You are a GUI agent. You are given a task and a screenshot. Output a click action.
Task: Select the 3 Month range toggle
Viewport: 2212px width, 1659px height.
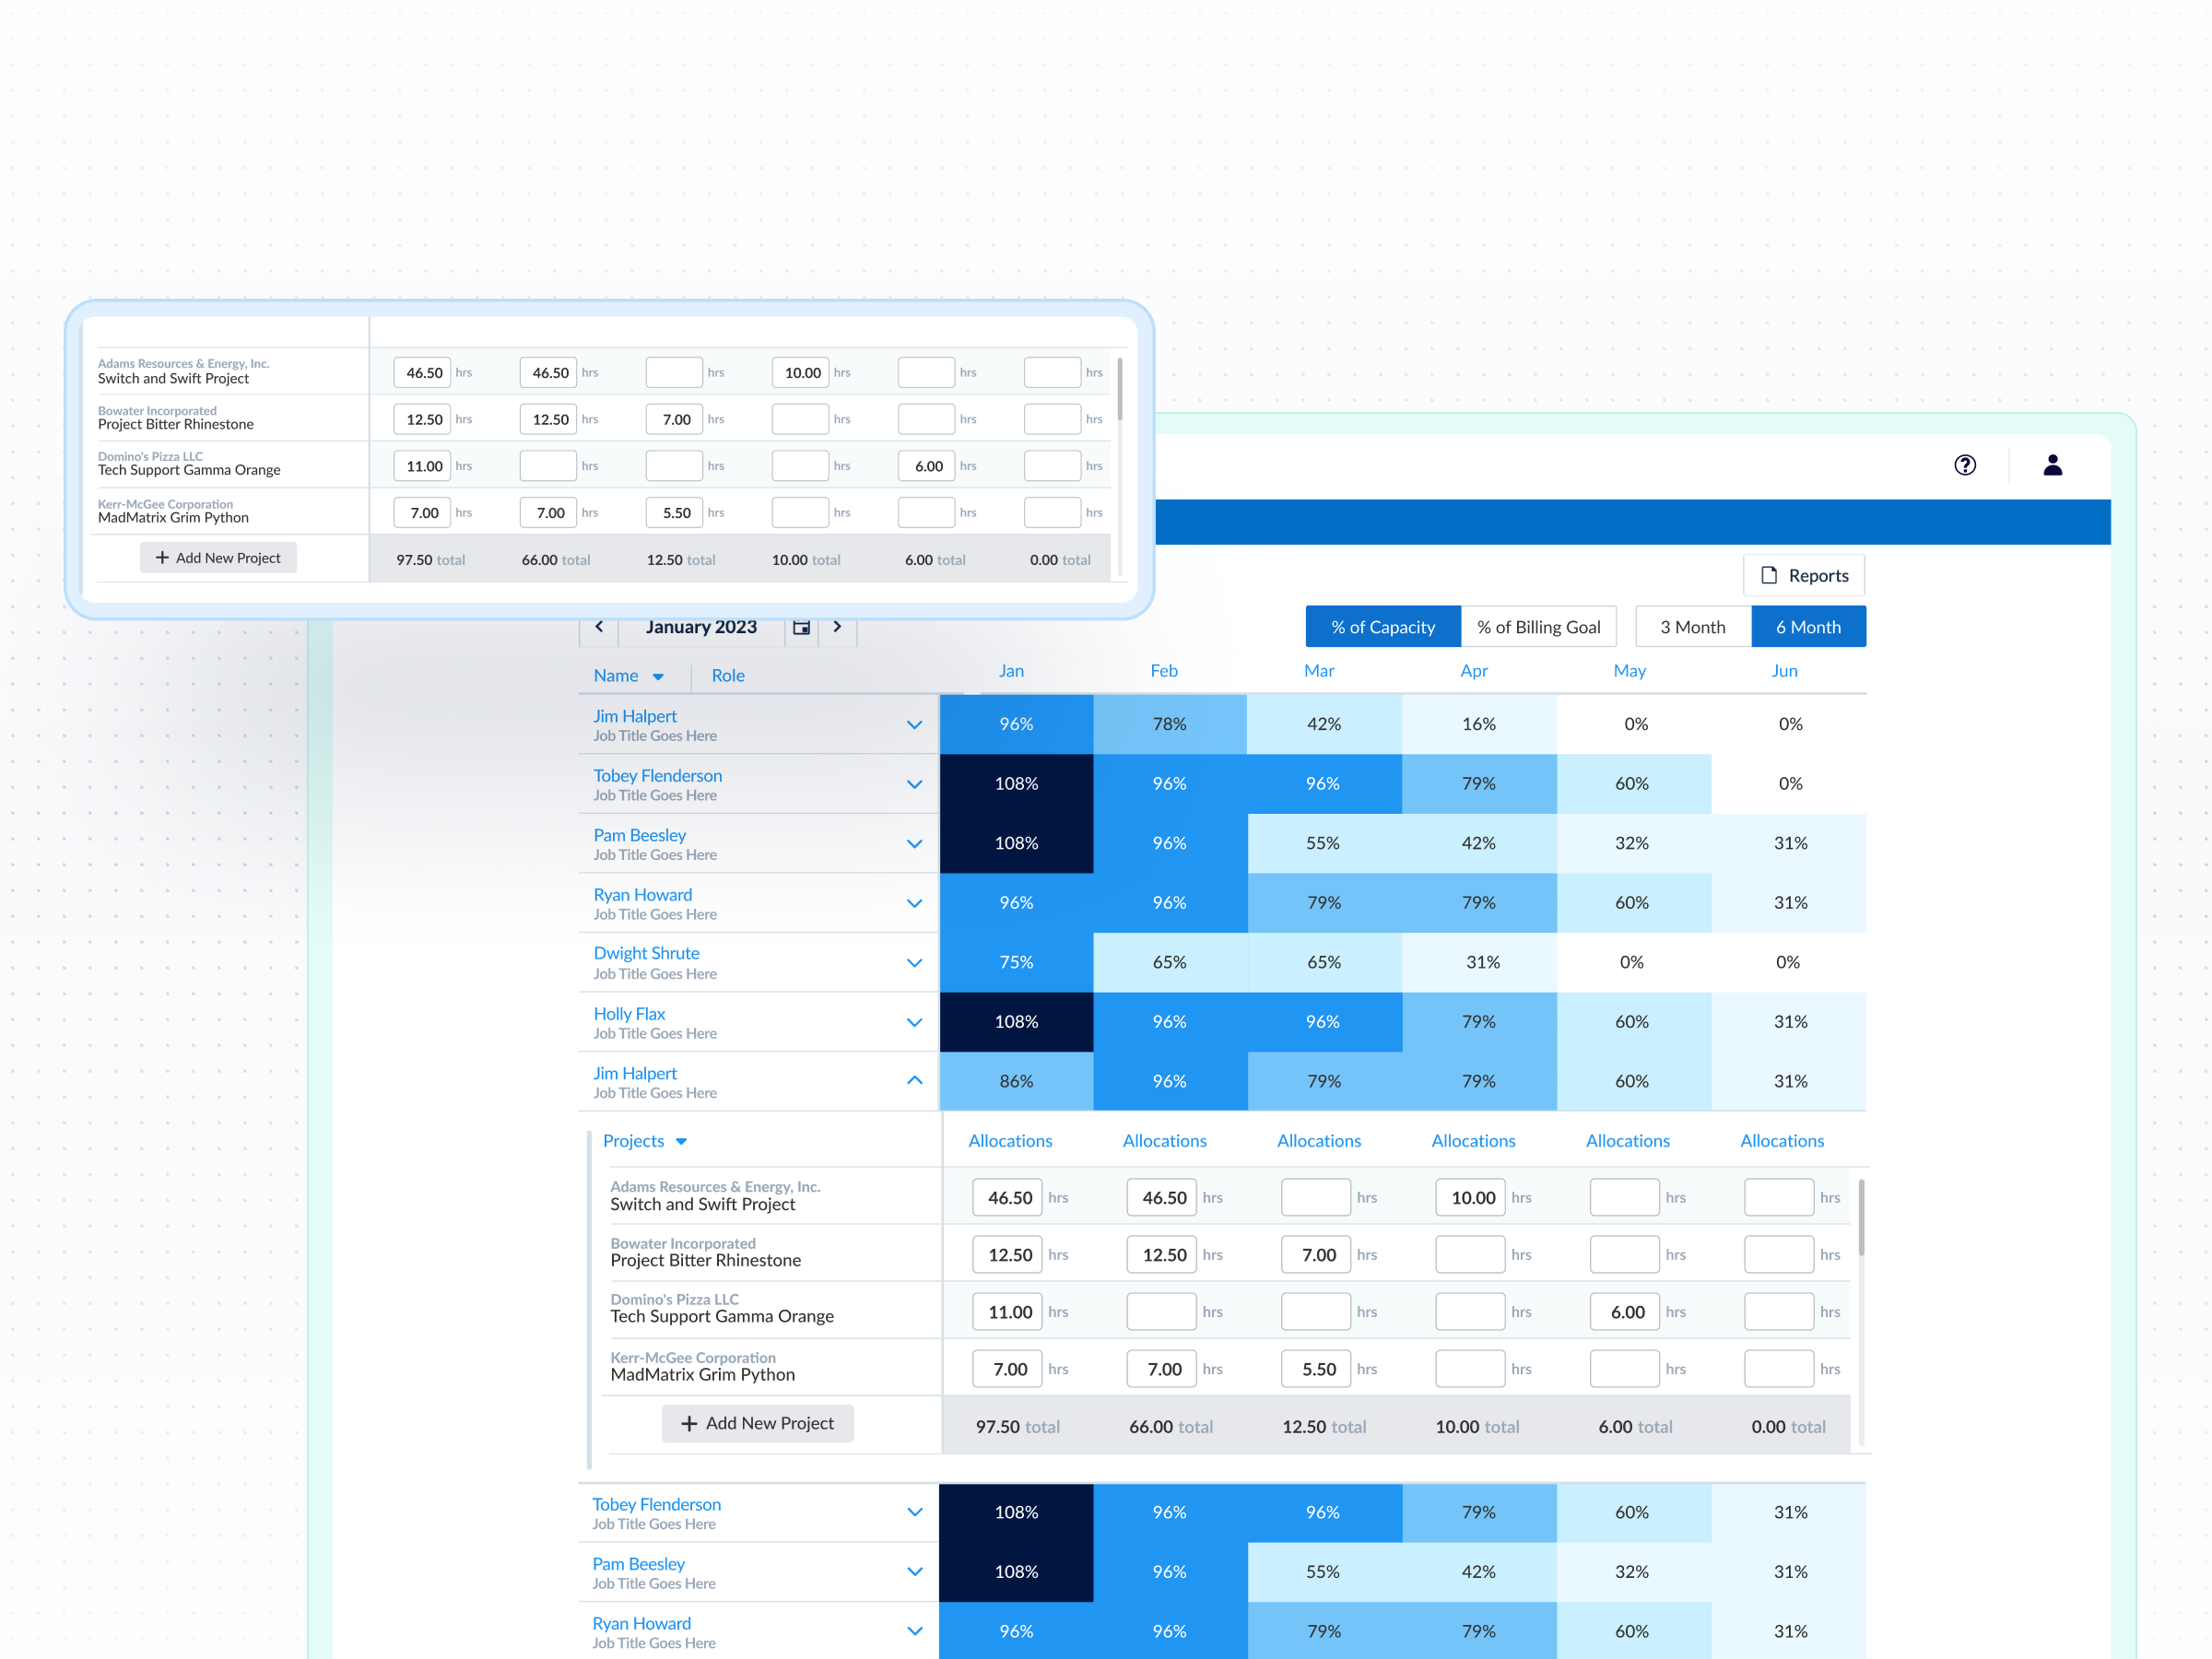click(1692, 627)
